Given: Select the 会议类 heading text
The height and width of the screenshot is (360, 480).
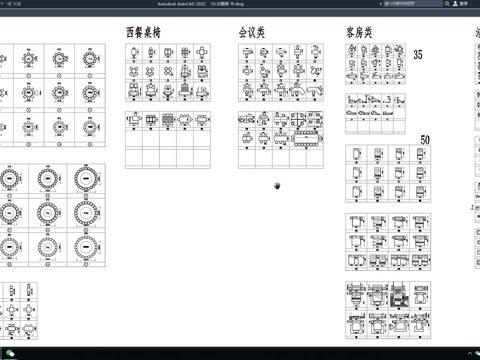Looking at the screenshot, I should pyautogui.click(x=252, y=32).
